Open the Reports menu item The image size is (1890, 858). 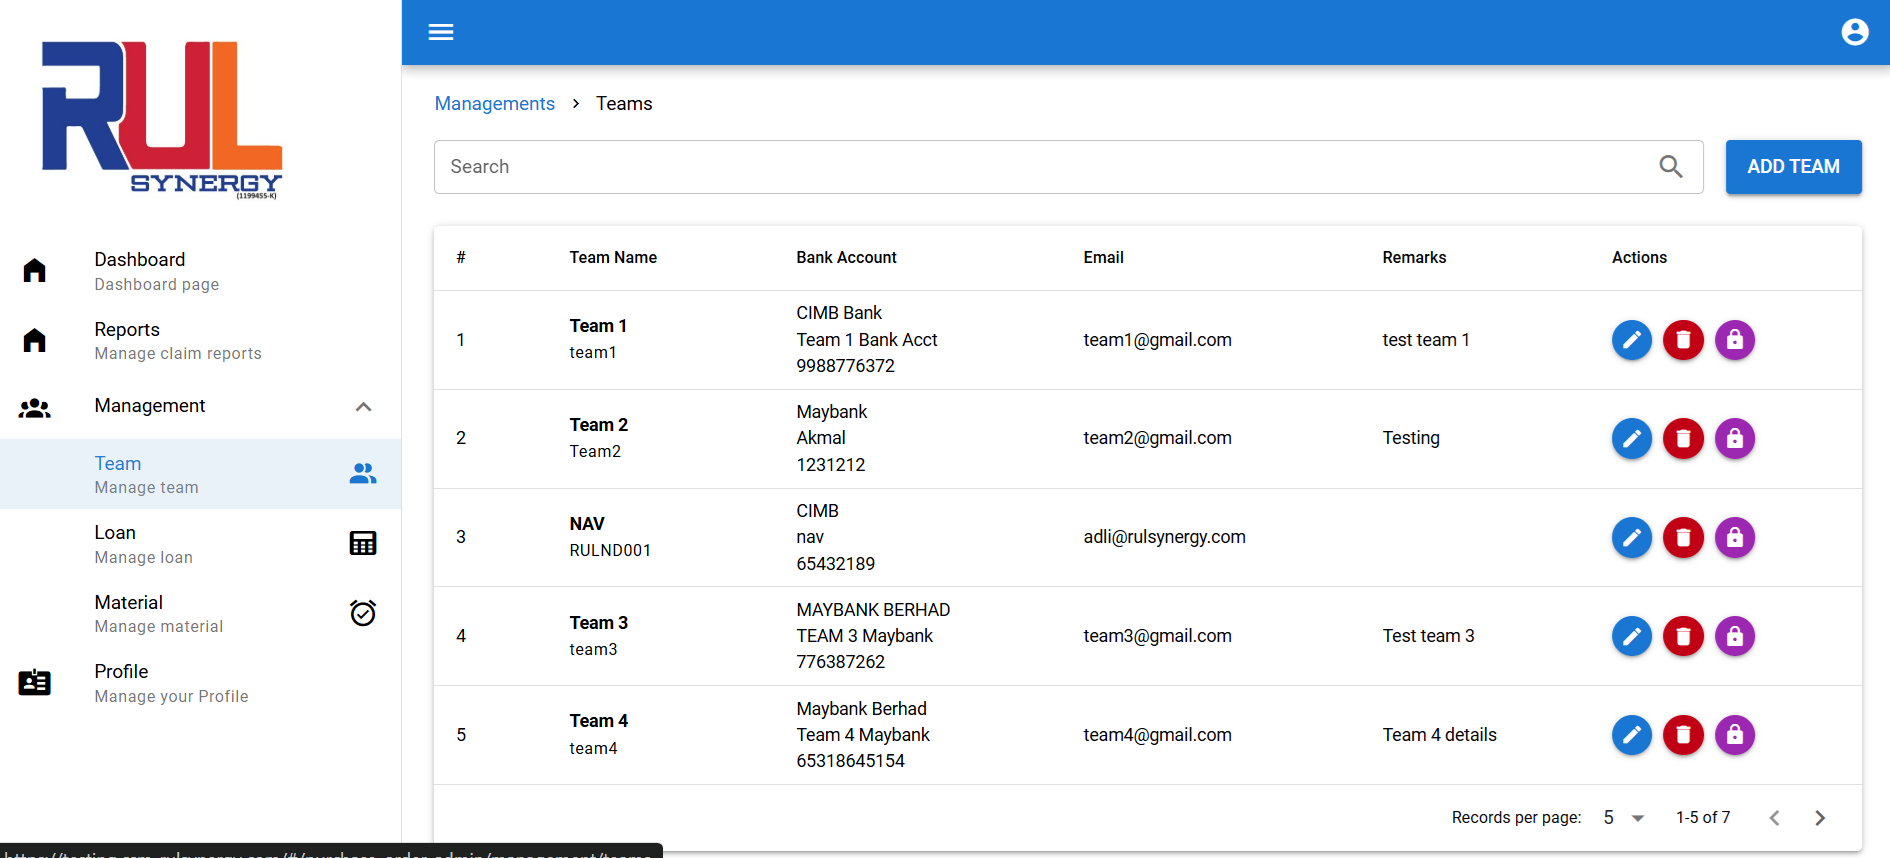click(x=200, y=341)
